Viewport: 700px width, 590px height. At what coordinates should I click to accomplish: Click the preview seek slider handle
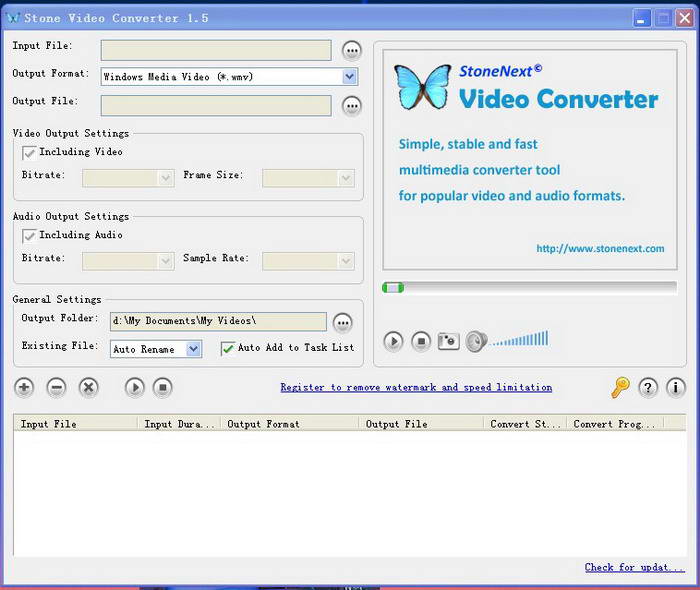point(393,288)
